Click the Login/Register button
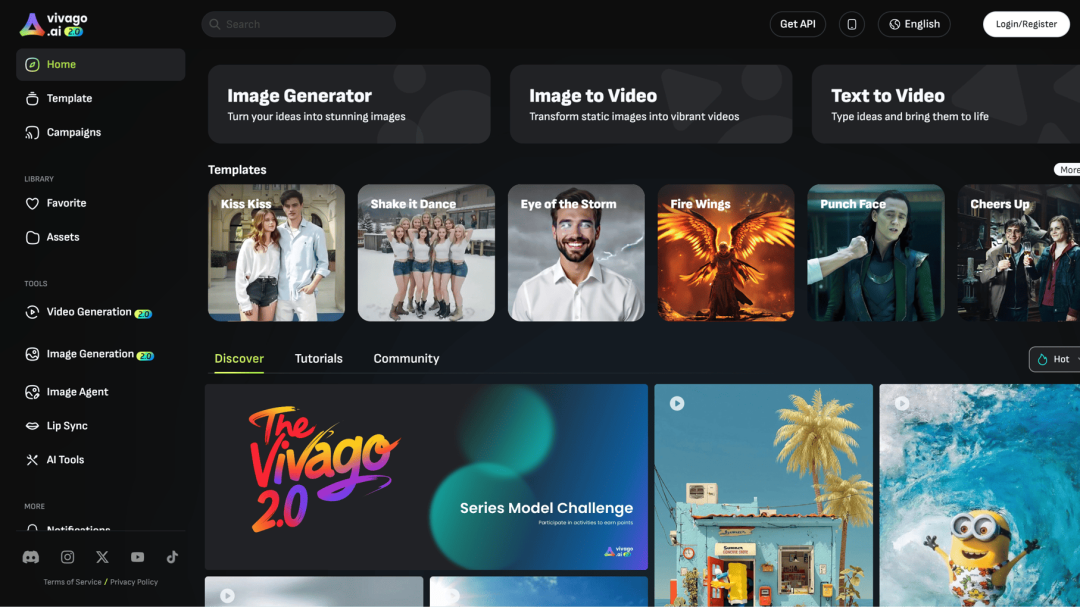Image resolution: width=1080 pixels, height=607 pixels. pos(1026,24)
